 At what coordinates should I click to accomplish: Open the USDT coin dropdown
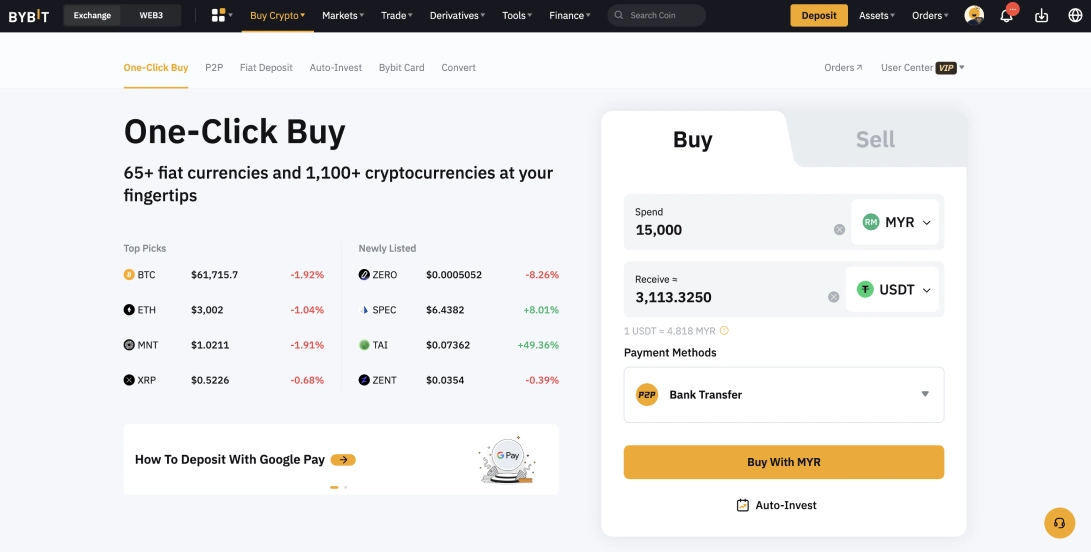coord(893,290)
